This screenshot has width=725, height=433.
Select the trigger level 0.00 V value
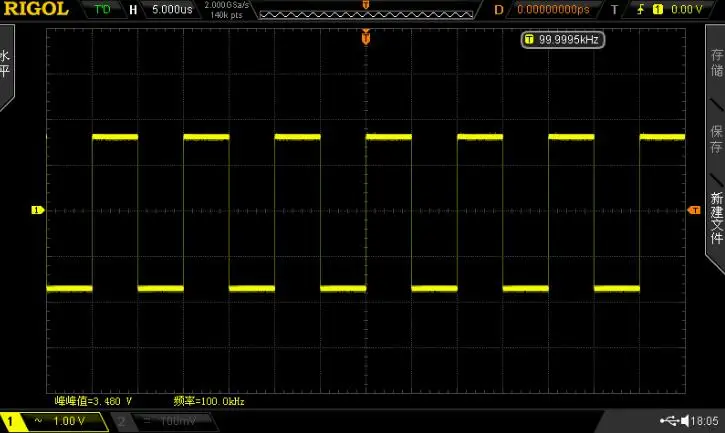(x=687, y=9)
